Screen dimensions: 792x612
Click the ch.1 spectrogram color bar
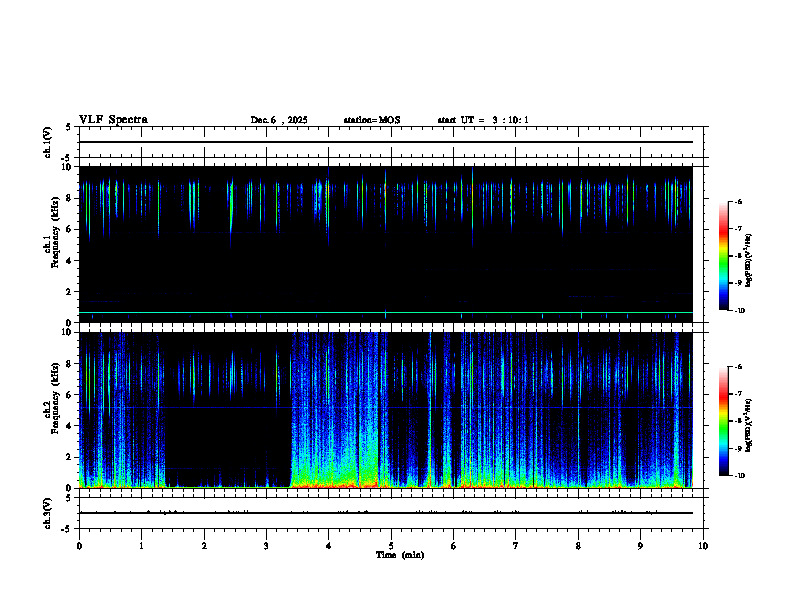click(x=723, y=256)
